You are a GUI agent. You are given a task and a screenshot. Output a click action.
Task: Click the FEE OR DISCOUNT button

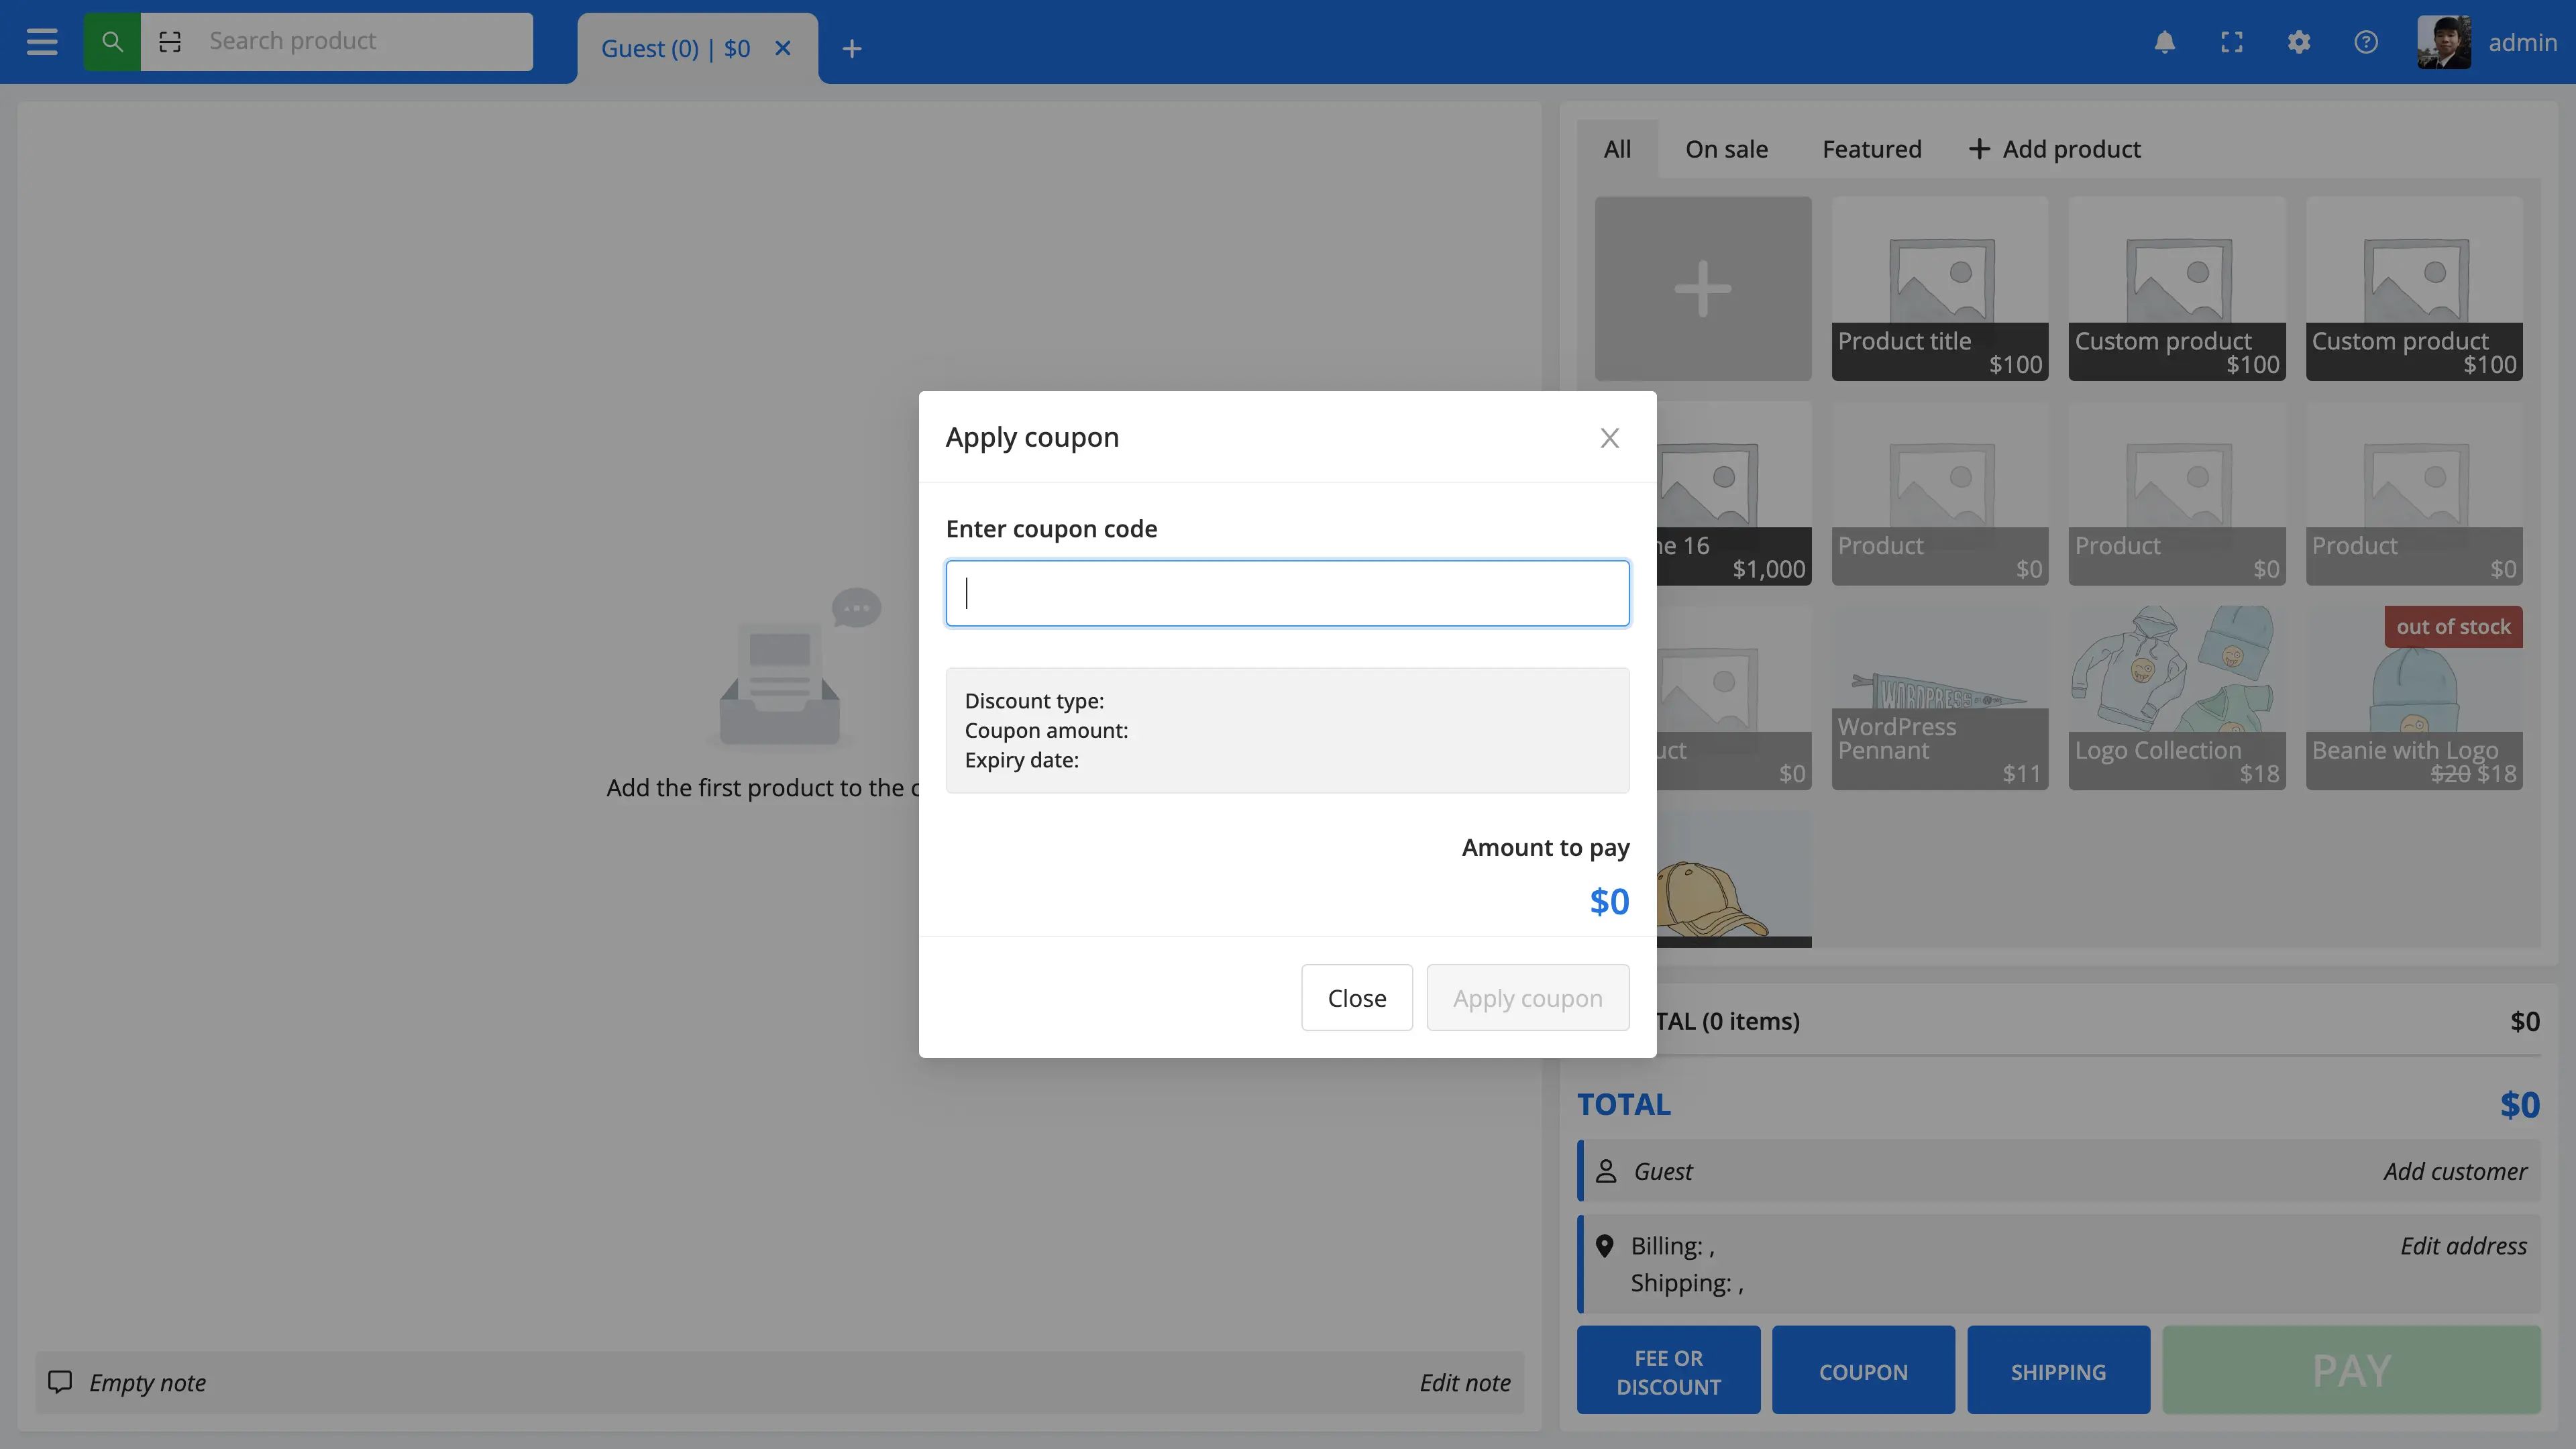click(x=1668, y=1371)
